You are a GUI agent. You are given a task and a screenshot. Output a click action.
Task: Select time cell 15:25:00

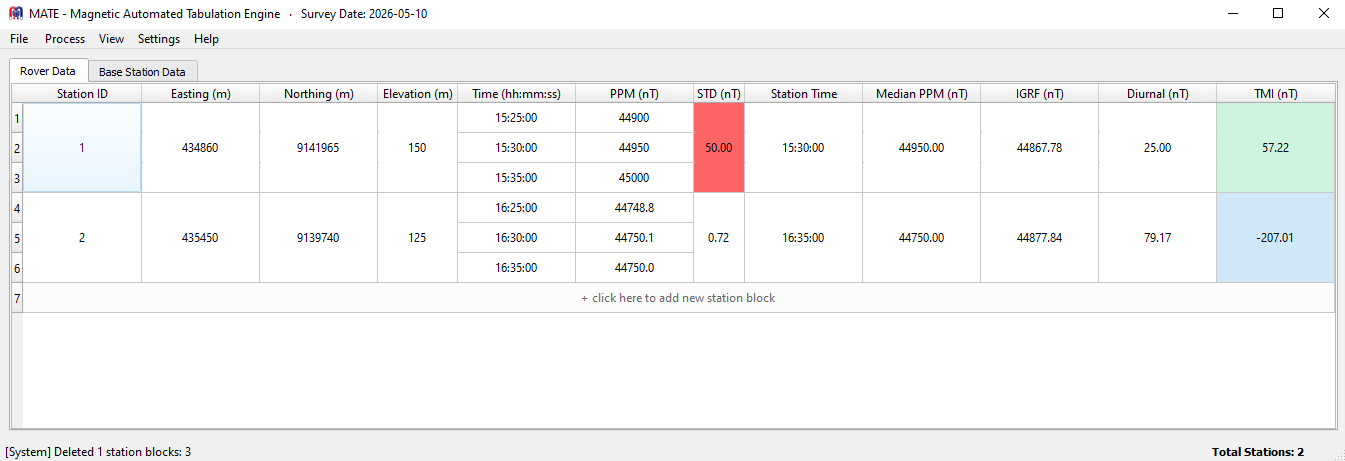(x=516, y=118)
